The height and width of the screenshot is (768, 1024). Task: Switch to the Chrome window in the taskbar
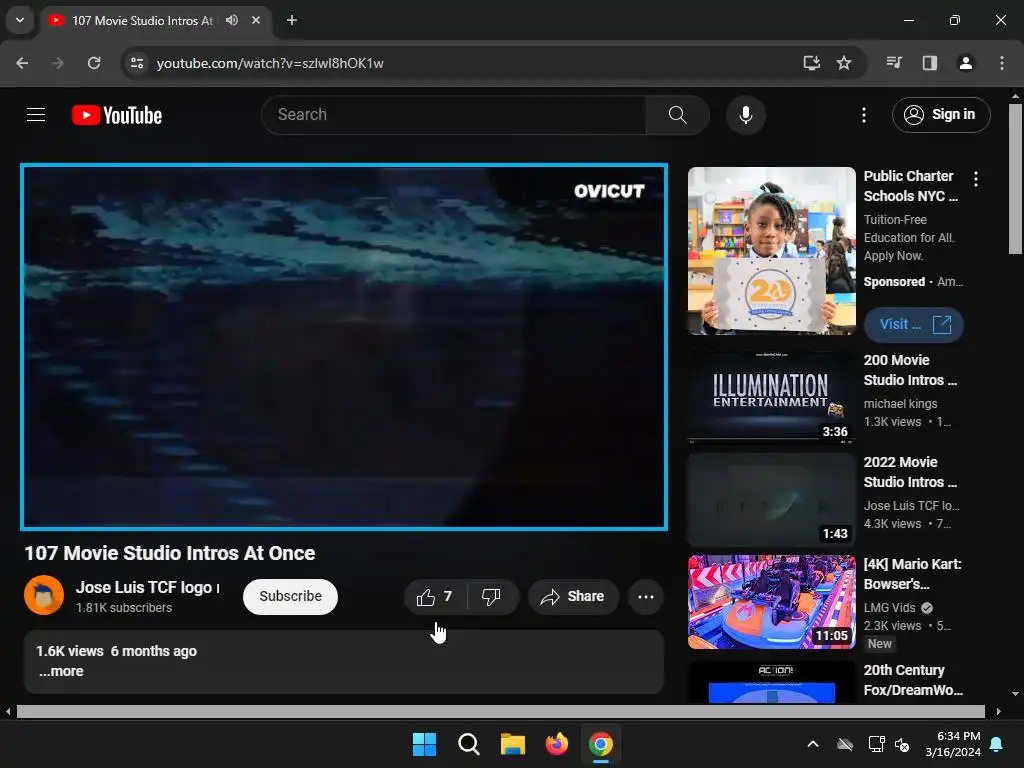(601, 744)
